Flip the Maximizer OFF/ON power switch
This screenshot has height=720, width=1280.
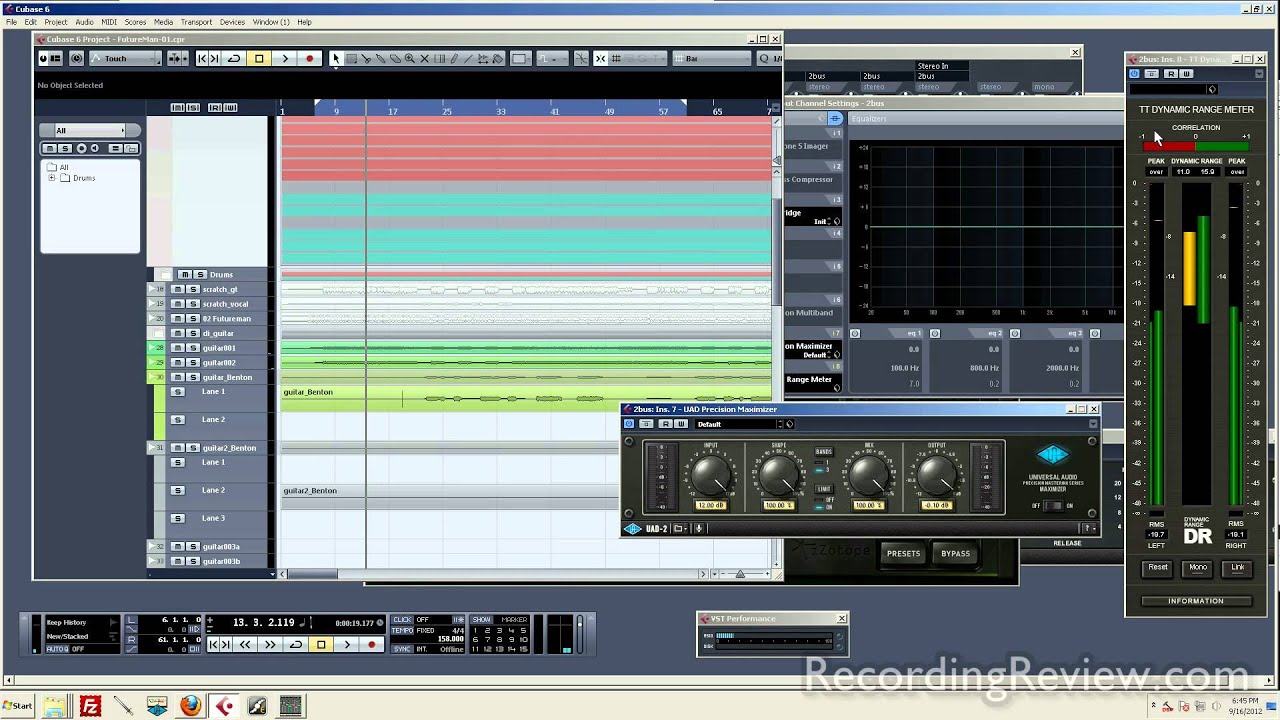click(1052, 506)
